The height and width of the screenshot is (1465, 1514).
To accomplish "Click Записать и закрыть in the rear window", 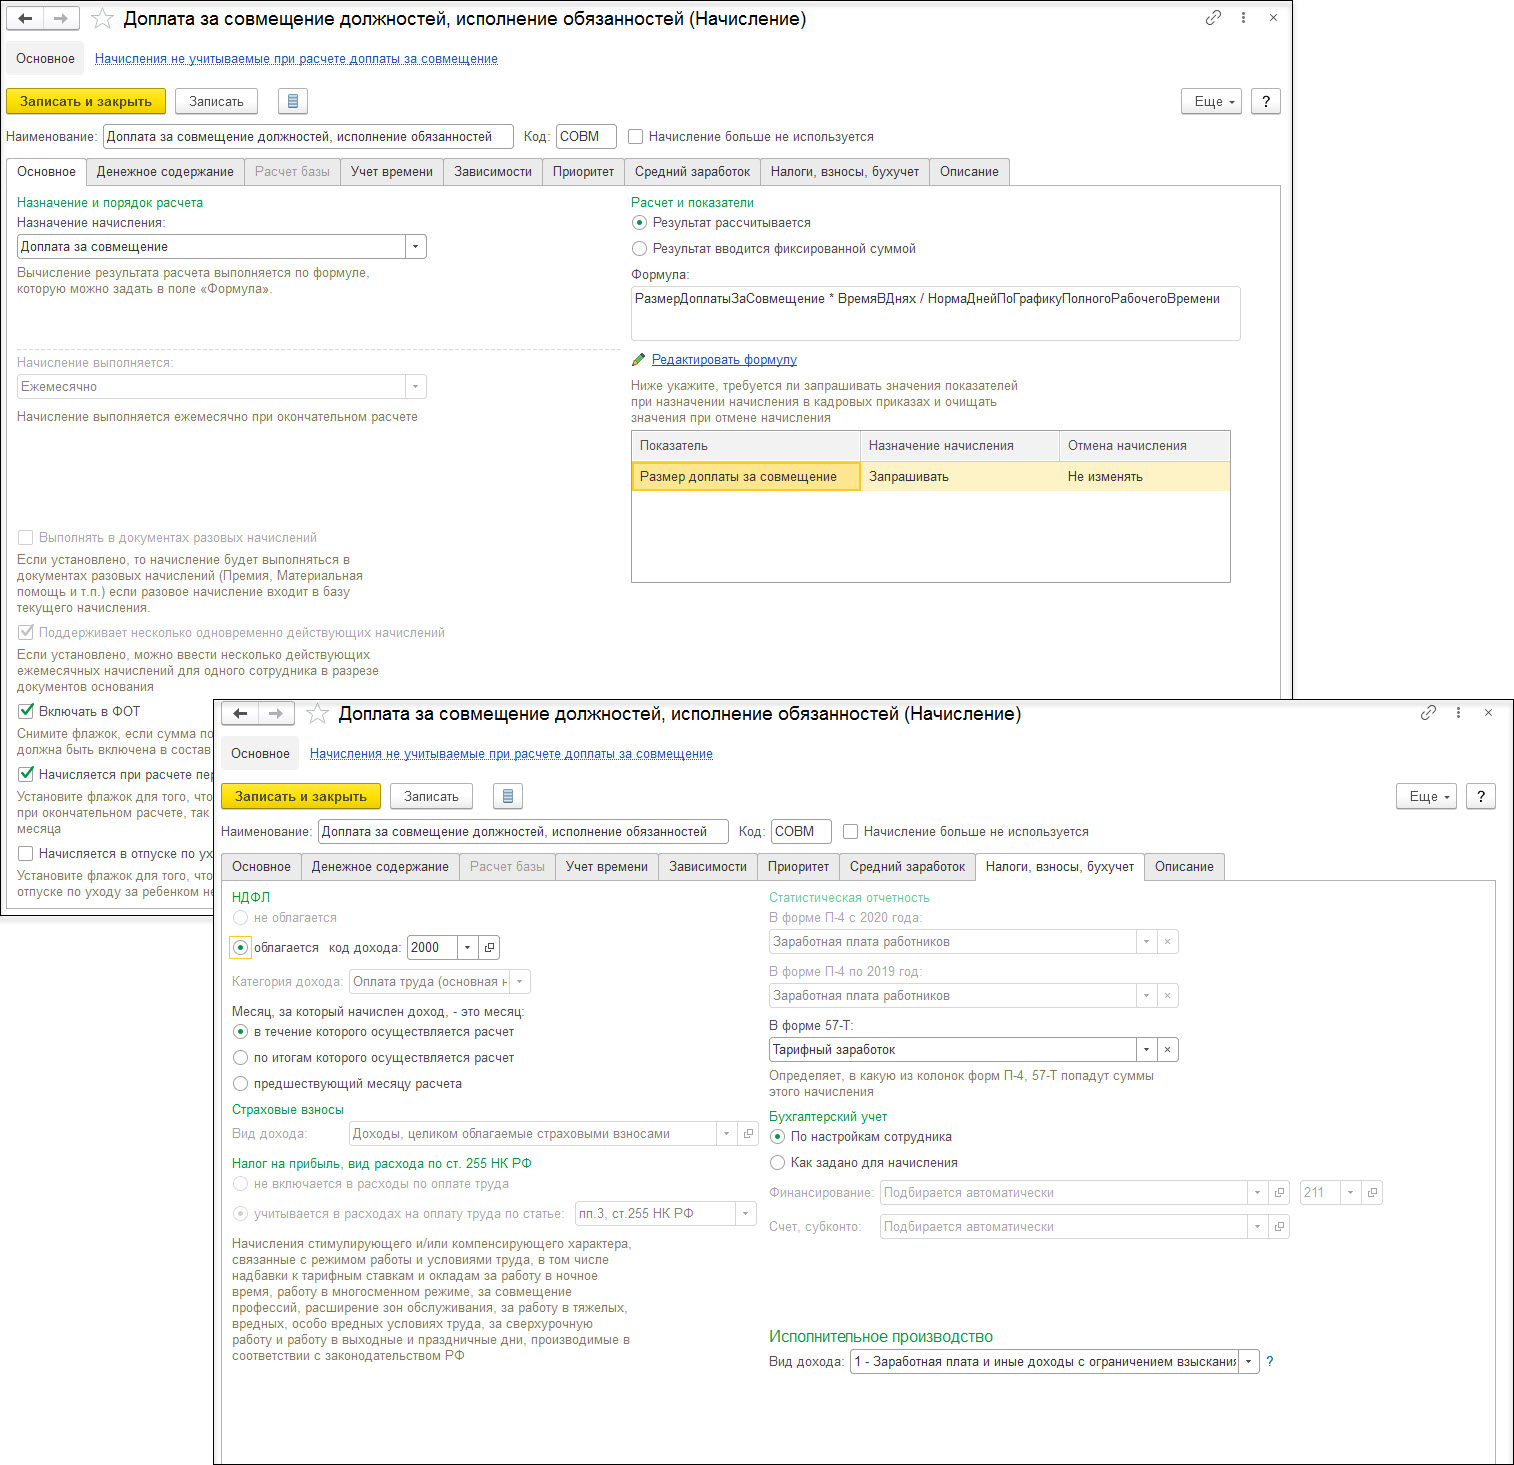I will tap(86, 101).
